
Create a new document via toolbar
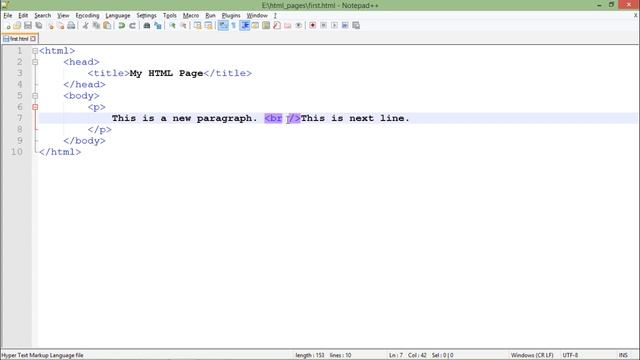[7, 26]
